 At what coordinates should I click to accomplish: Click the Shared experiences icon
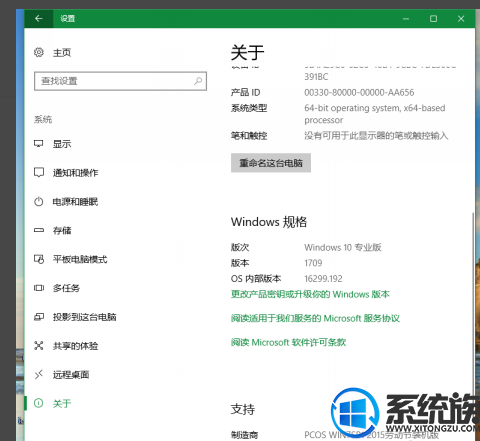39,346
